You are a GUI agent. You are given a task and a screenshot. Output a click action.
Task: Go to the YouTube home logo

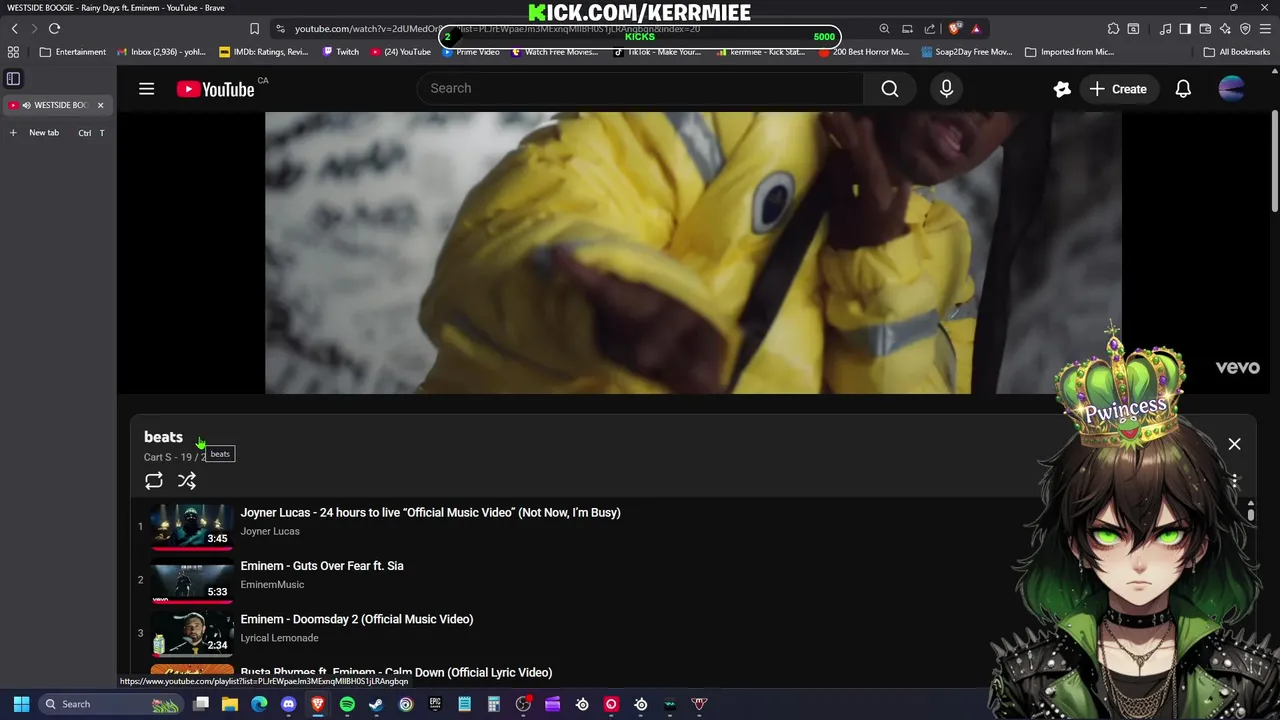216,89
